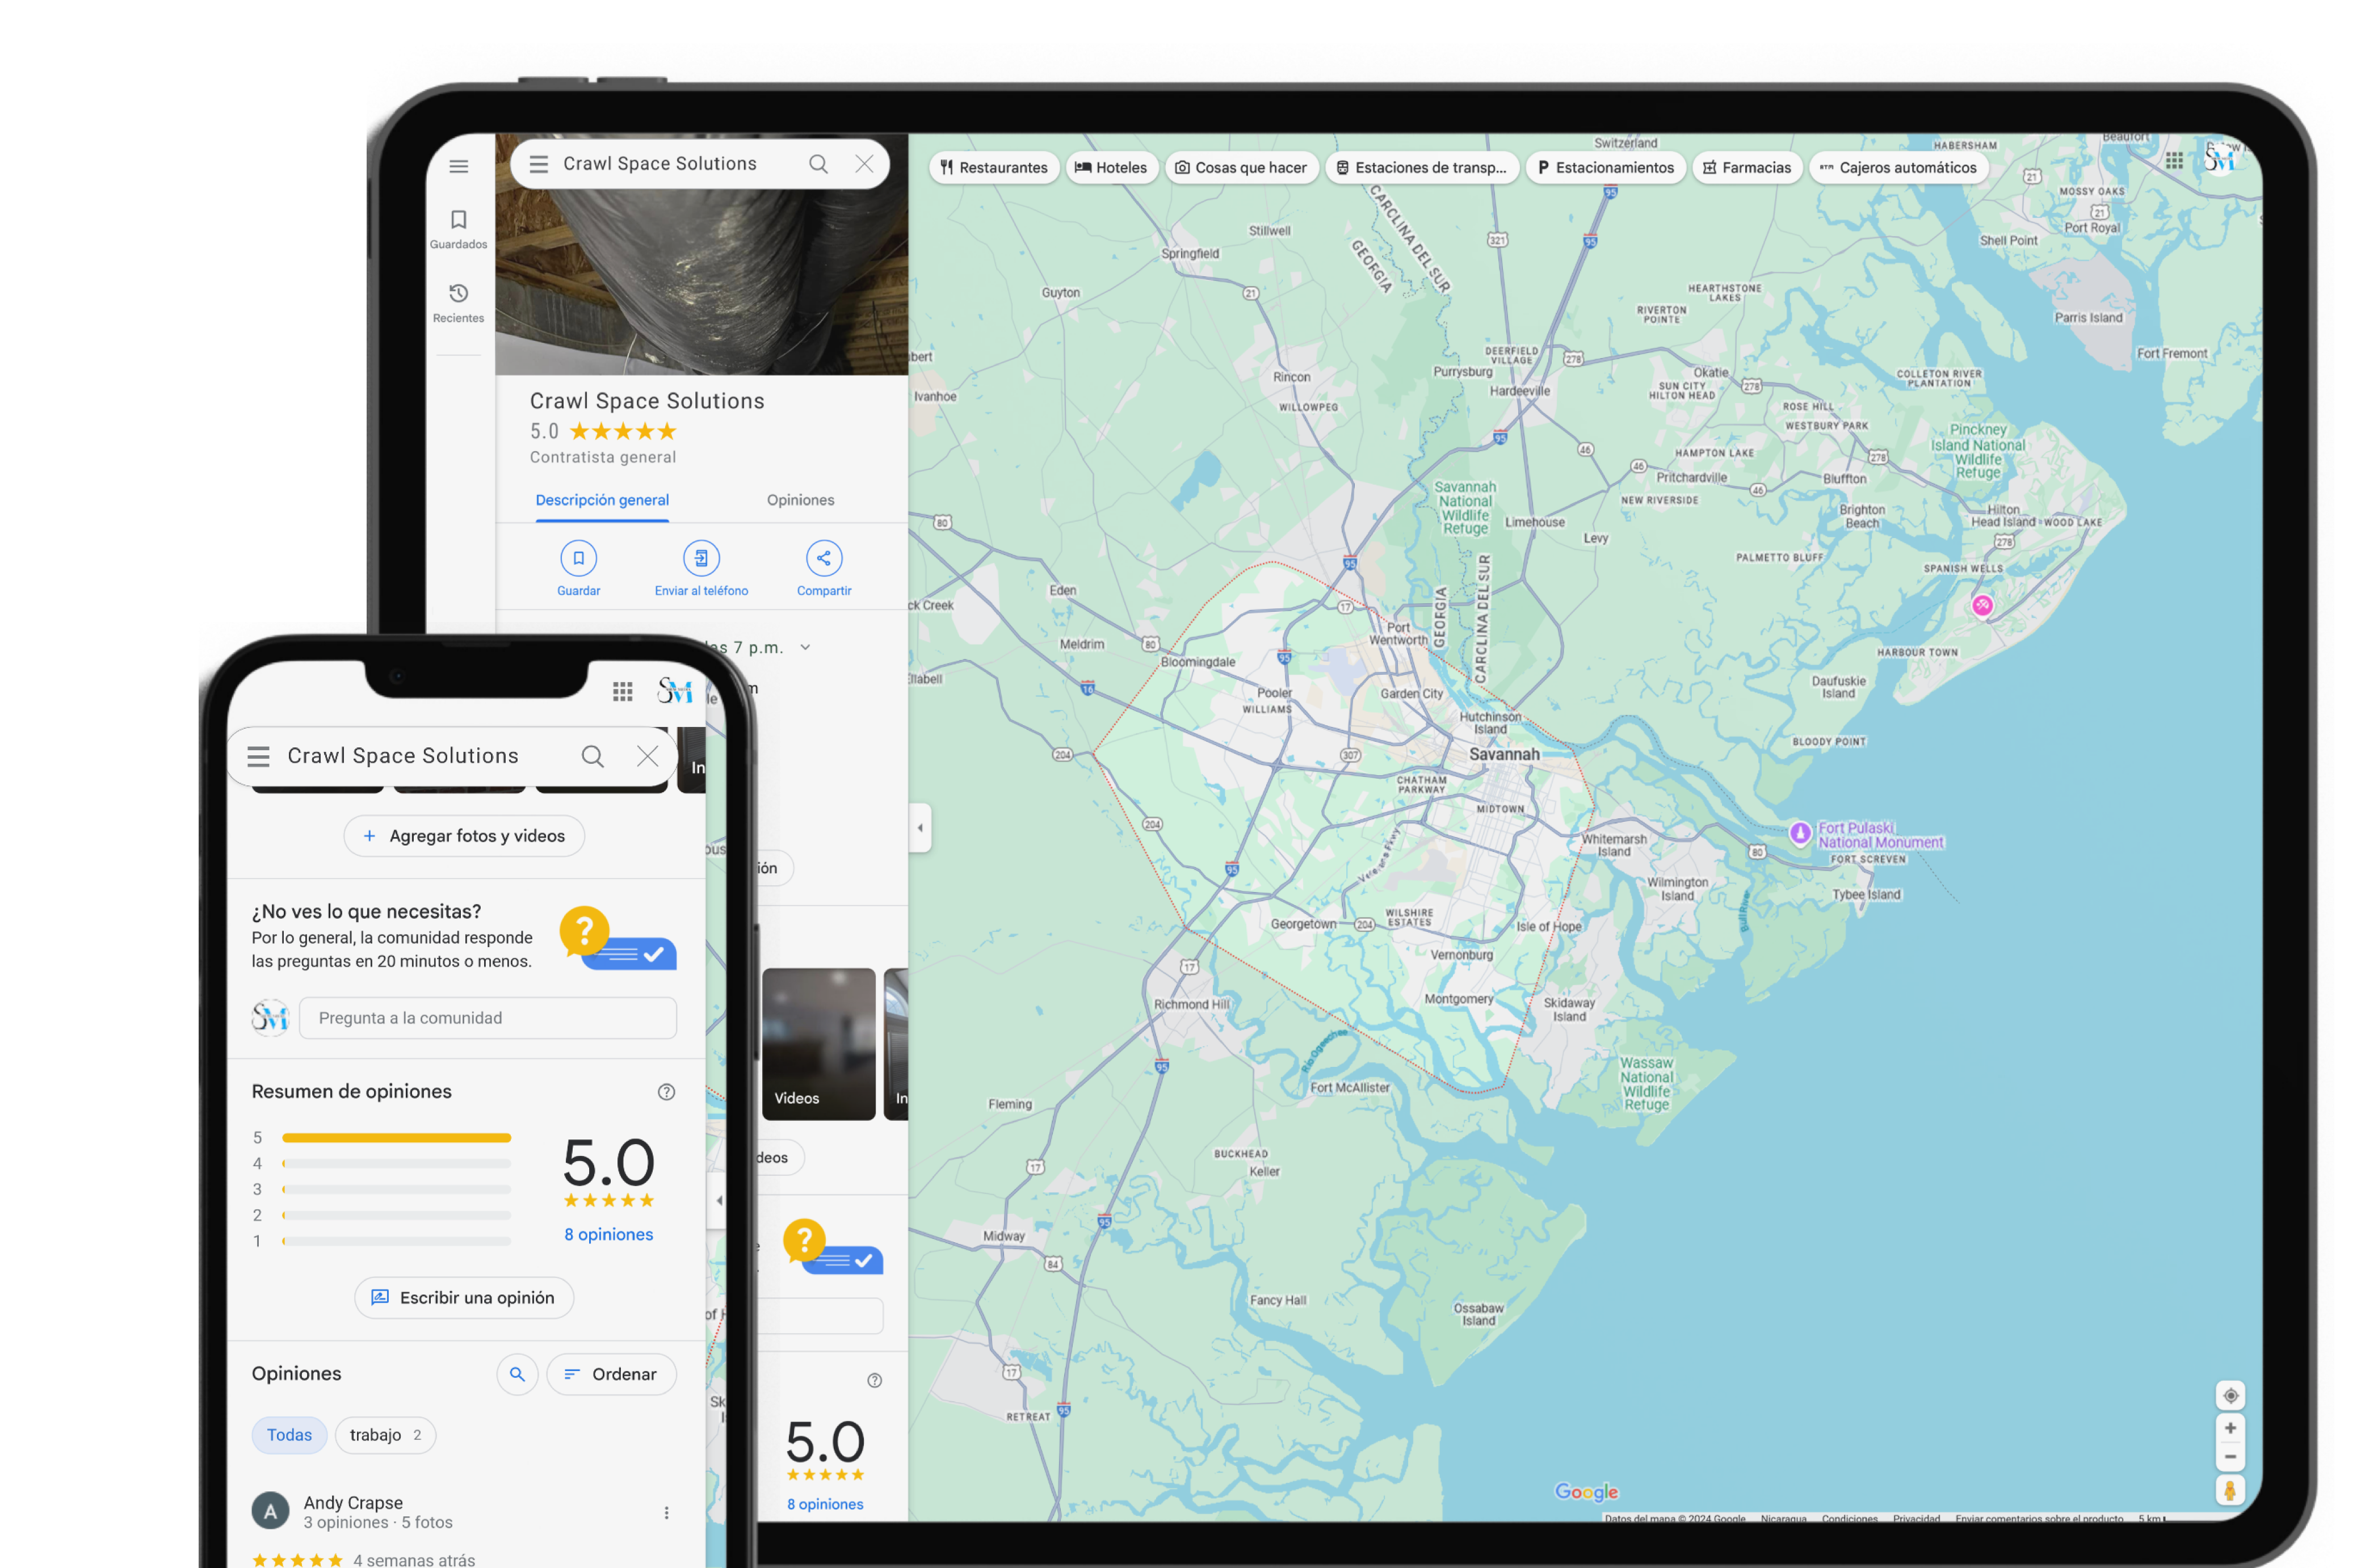Click the Tybee Island map label
This screenshot has height=1568, width=2365.
[1866, 895]
